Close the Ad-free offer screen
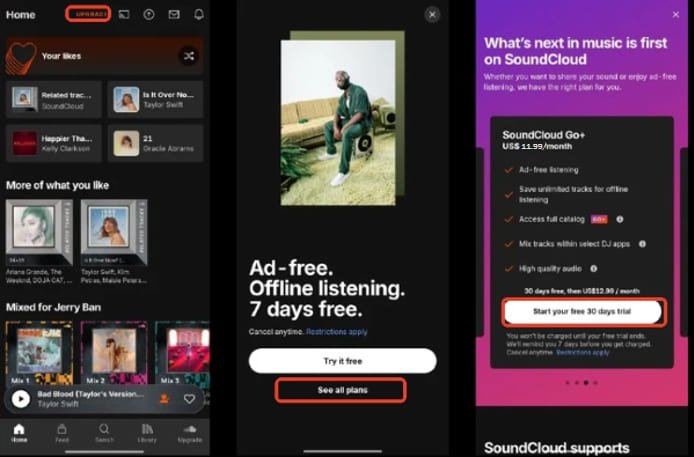694x457 pixels. pyautogui.click(x=432, y=15)
